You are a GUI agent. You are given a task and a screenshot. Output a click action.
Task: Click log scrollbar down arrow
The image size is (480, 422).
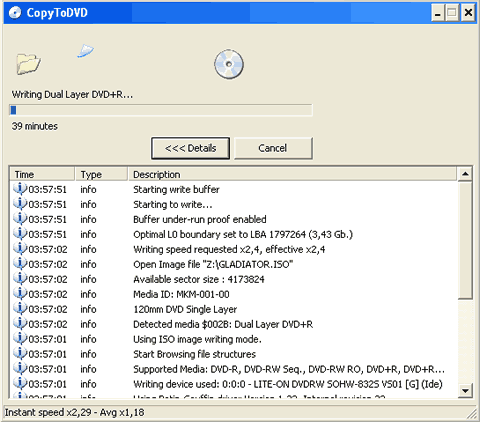click(x=465, y=390)
